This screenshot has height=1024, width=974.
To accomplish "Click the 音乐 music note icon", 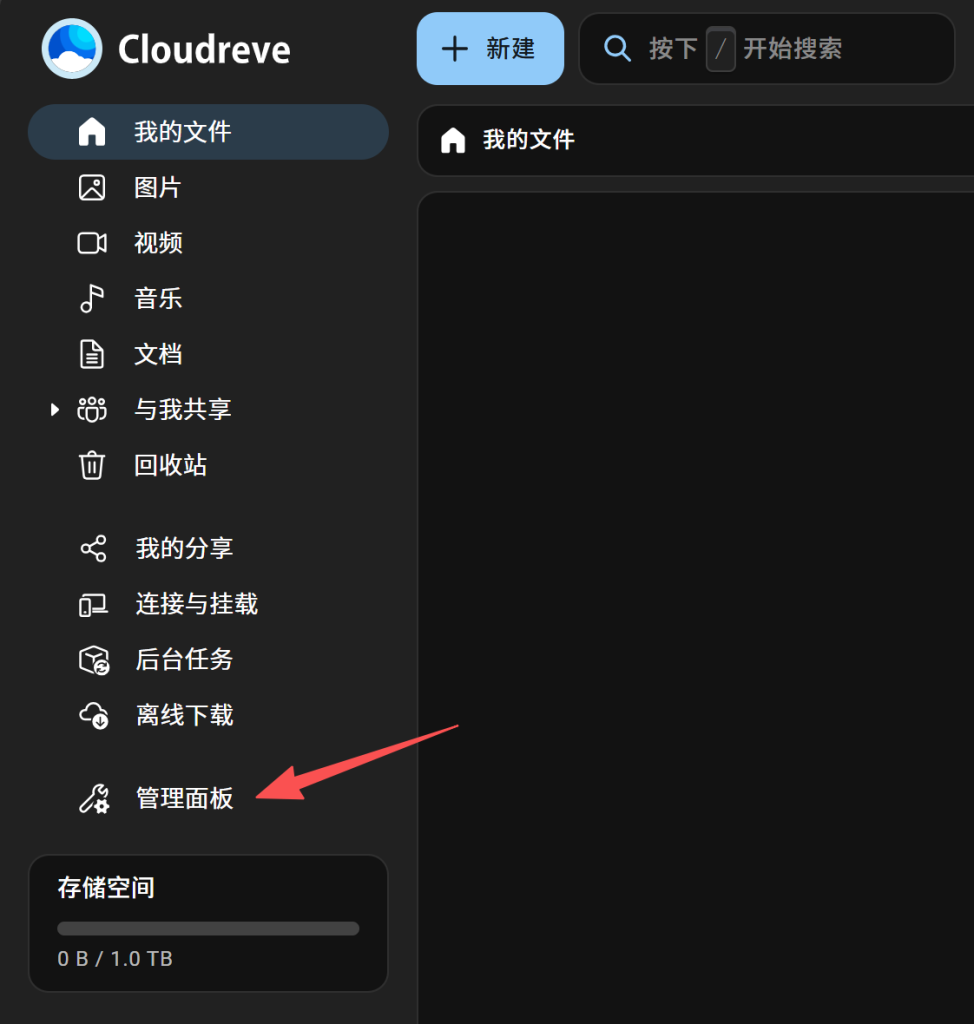I will point(92,299).
